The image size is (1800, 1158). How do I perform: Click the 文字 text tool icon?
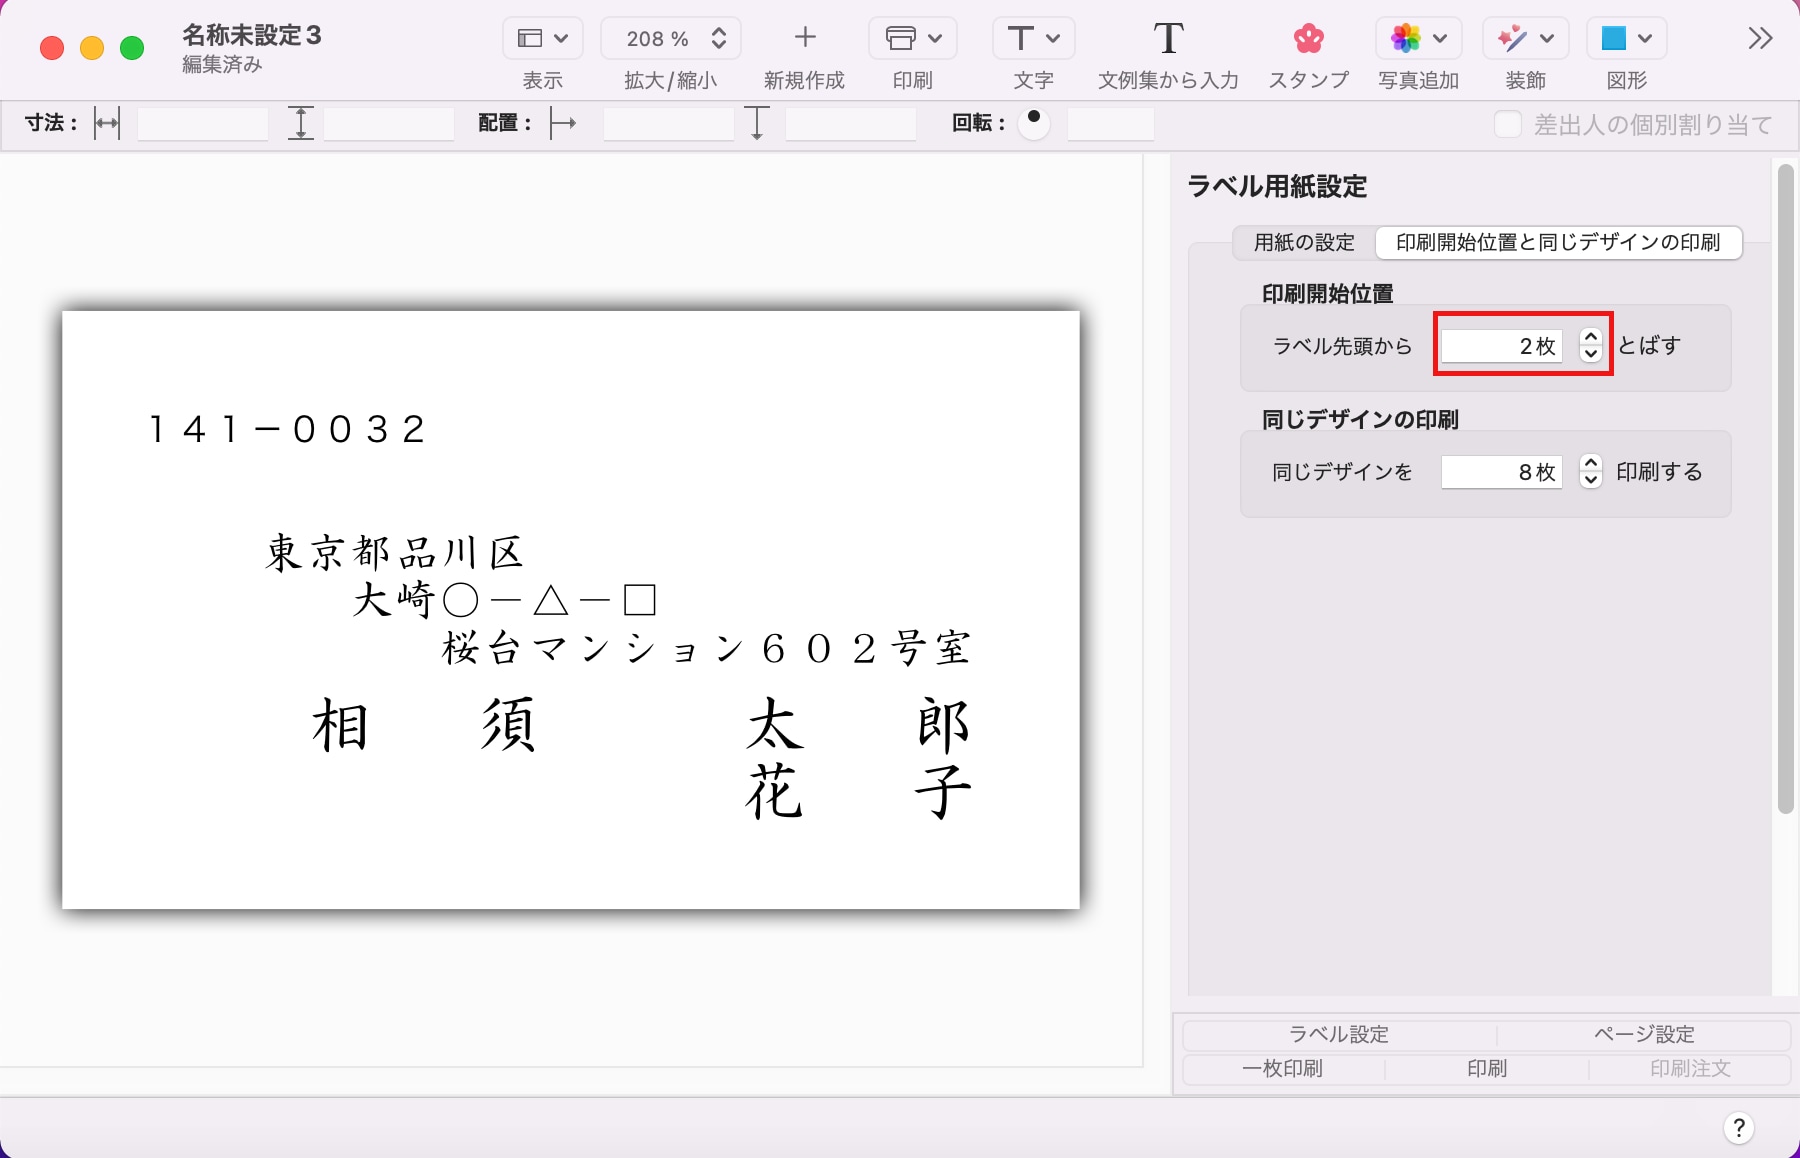tap(1020, 39)
